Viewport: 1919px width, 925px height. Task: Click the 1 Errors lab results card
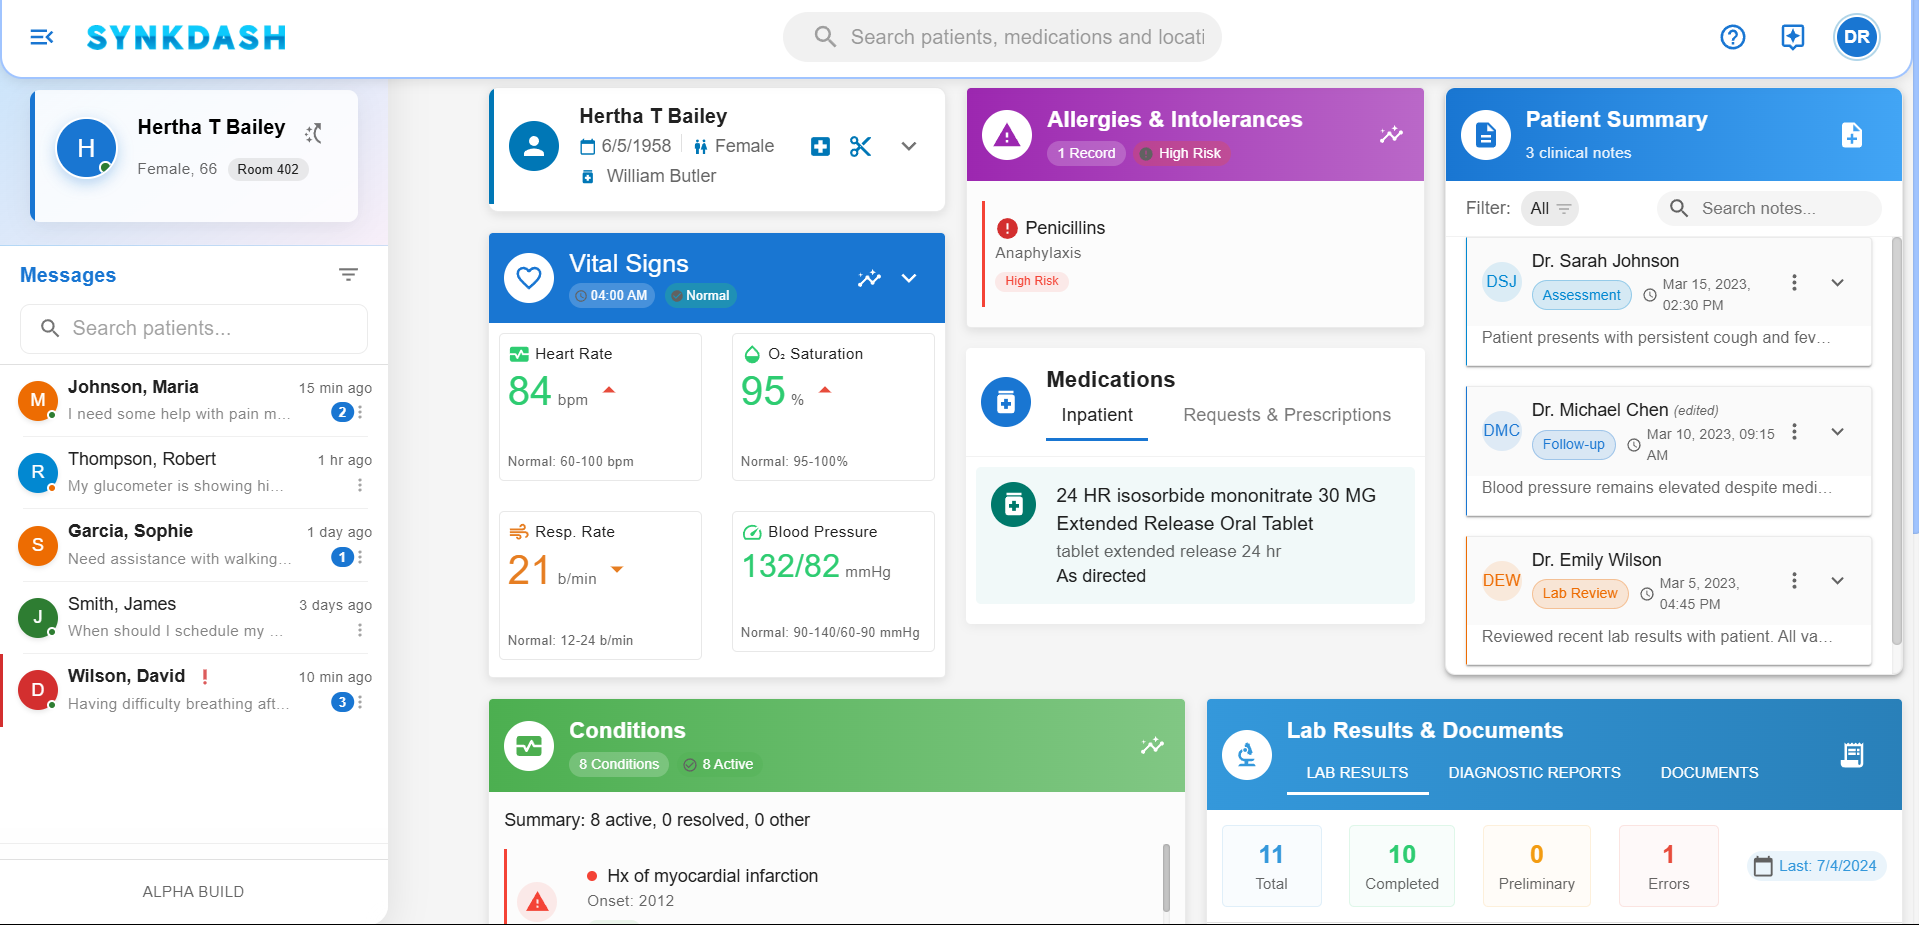tap(1668, 866)
